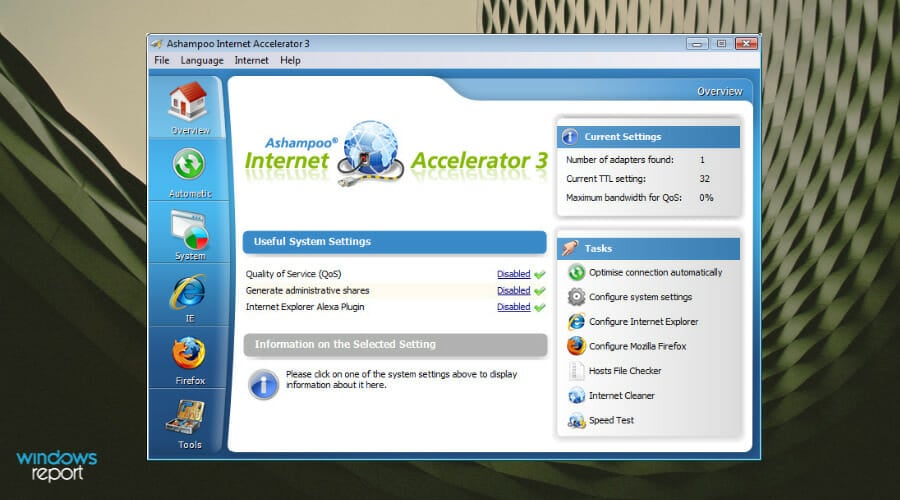900x500 pixels.
Task: Maximize the Ashampoo Internet Accelerator window
Action: click(x=721, y=44)
